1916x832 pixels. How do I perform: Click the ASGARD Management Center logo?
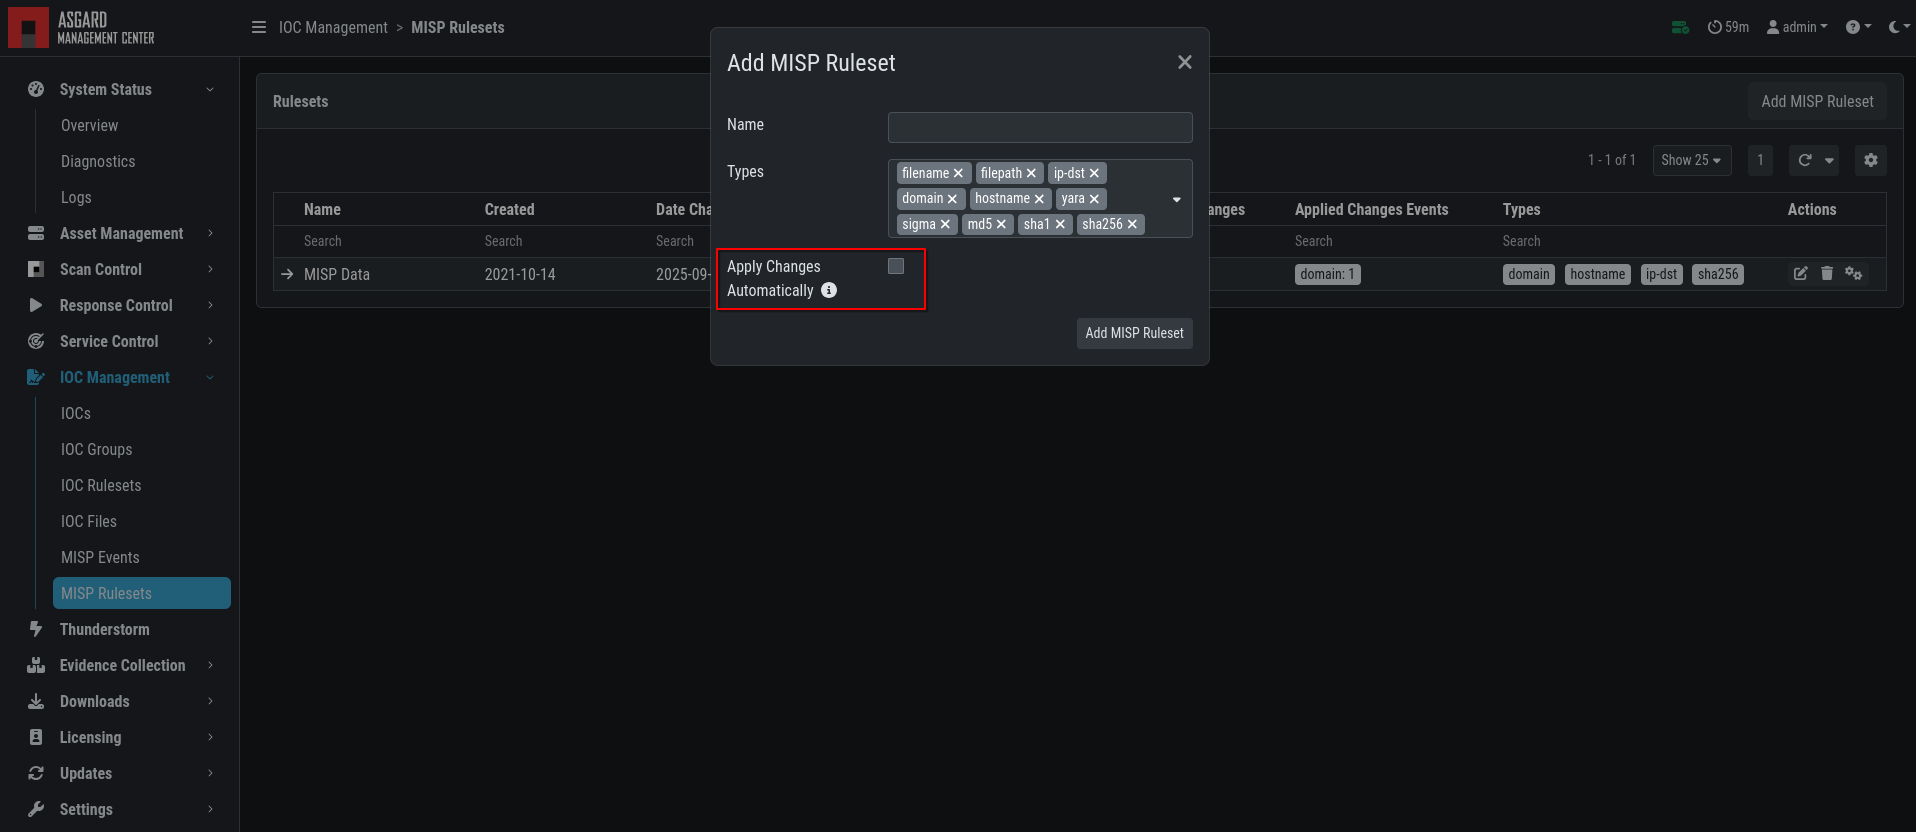tap(82, 28)
